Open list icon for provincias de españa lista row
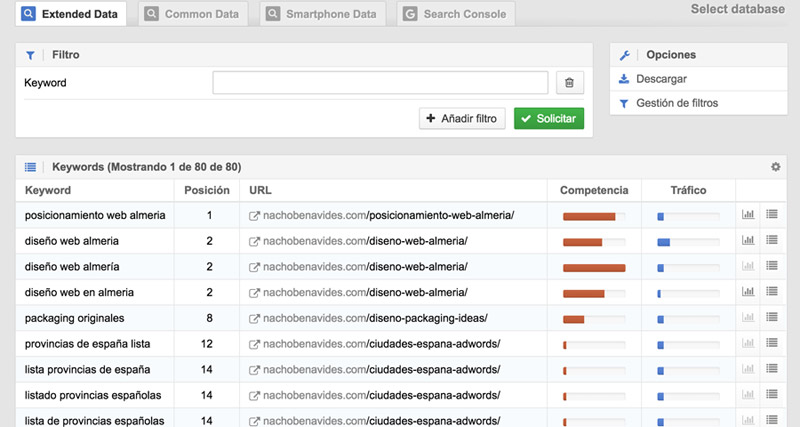This screenshot has width=800, height=427. (x=772, y=343)
